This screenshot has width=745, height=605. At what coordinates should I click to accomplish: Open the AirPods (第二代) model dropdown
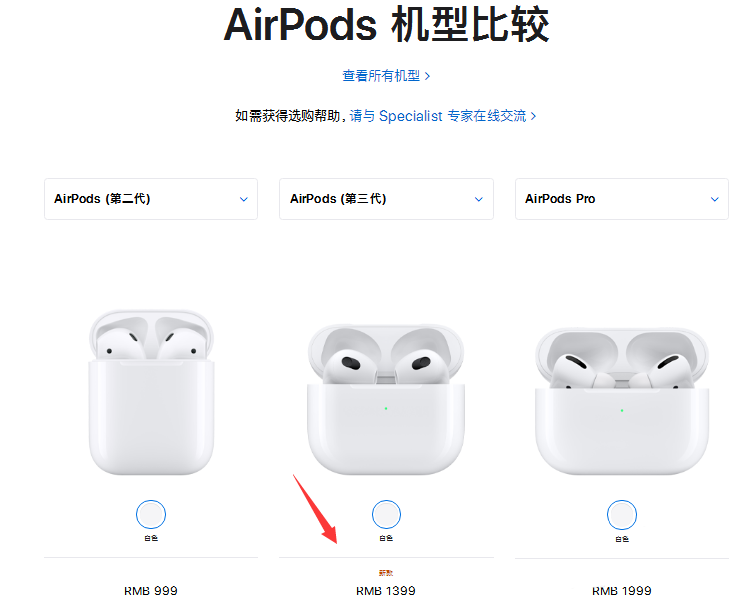[151, 199]
